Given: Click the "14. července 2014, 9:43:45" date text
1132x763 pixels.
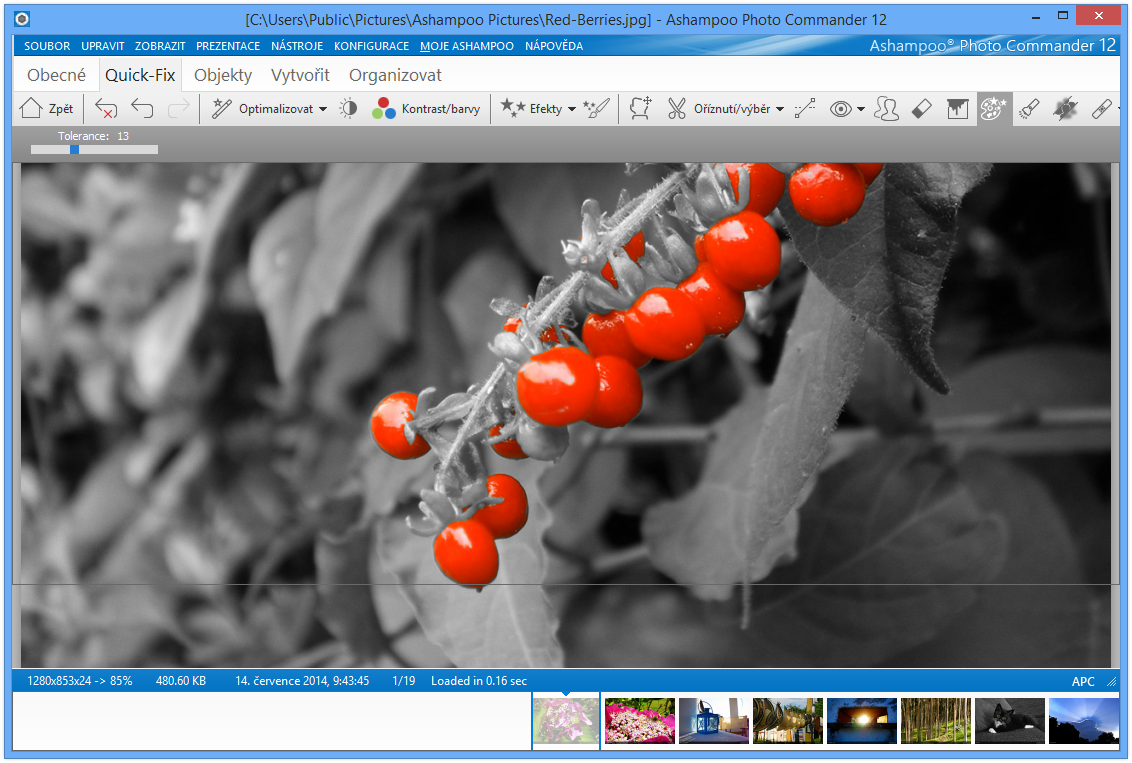Looking at the screenshot, I should (x=302, y=681).
